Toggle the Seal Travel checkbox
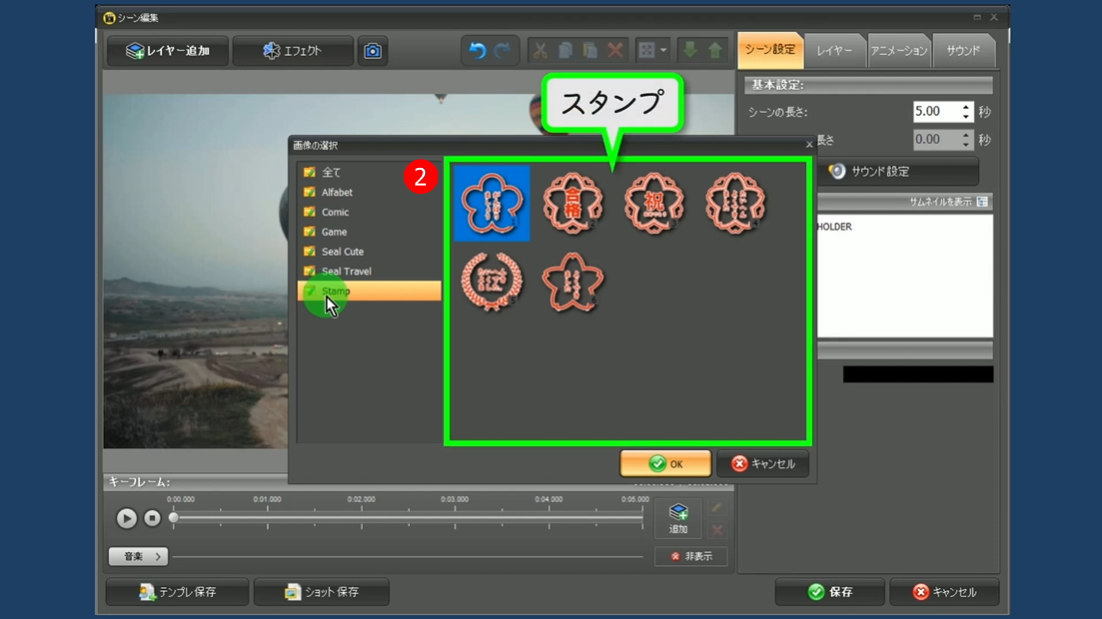Viewport: 1102px width, 619px height. tap(309, 271)
